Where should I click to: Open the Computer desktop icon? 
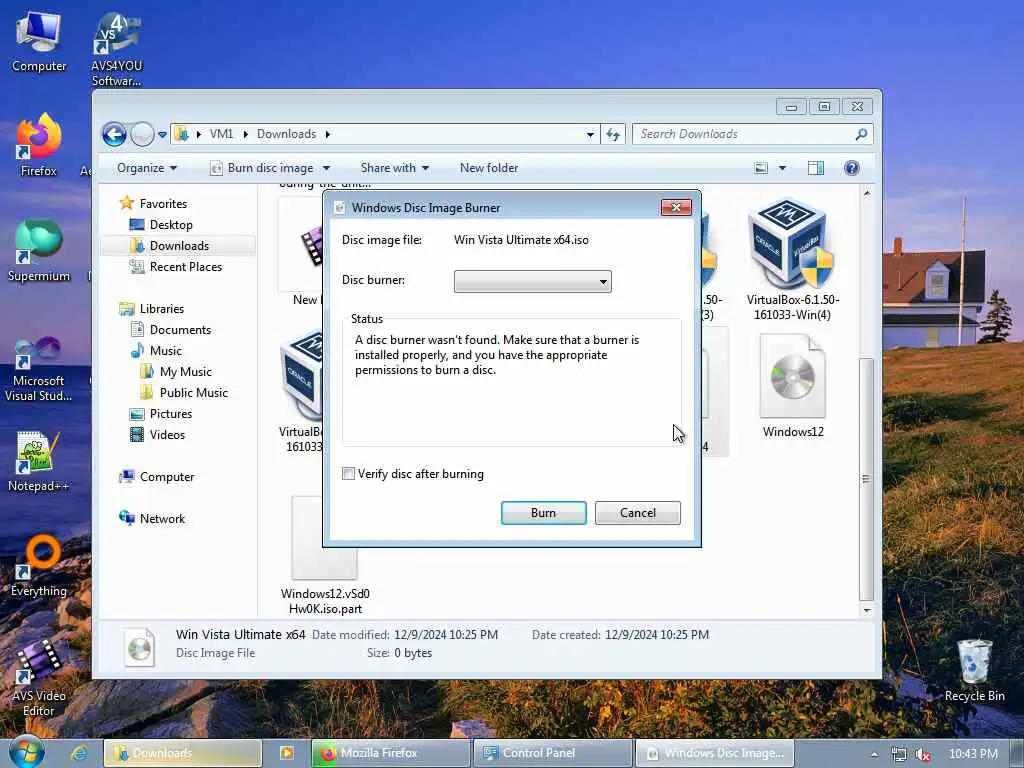point(39,42)
